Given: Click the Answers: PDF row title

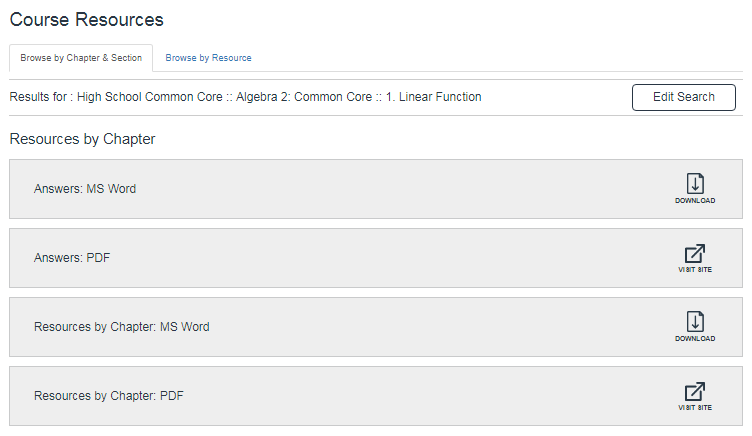Looking at the screenshot, I should 72,257.
